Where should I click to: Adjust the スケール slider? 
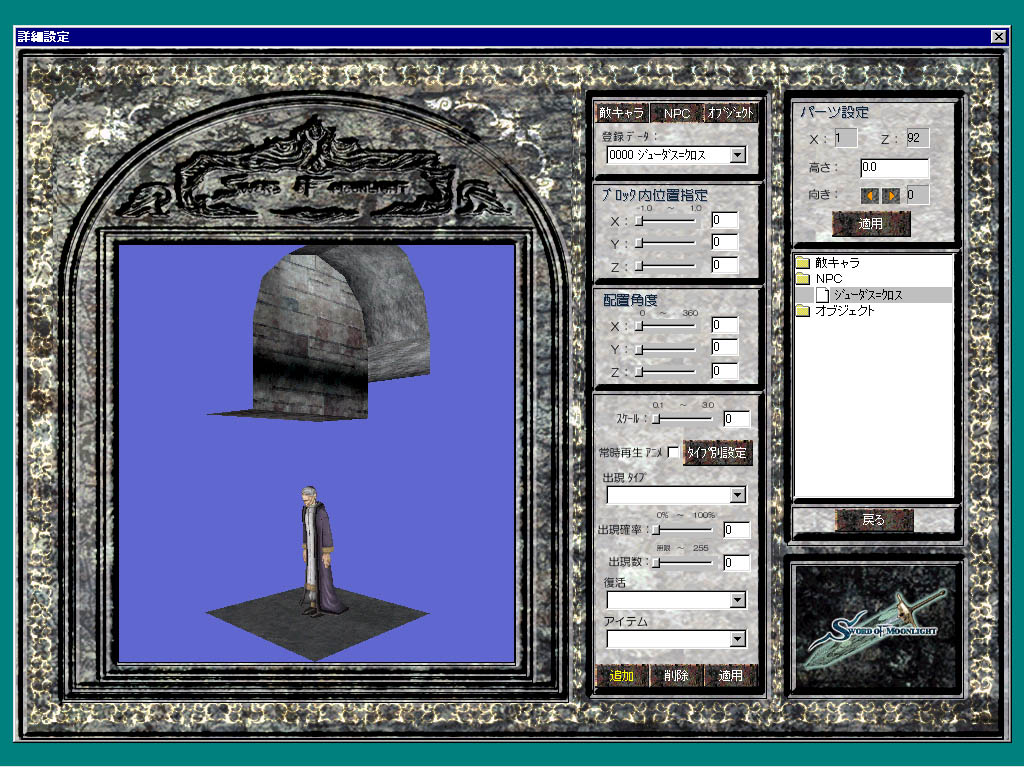click(x=682, y=419)
